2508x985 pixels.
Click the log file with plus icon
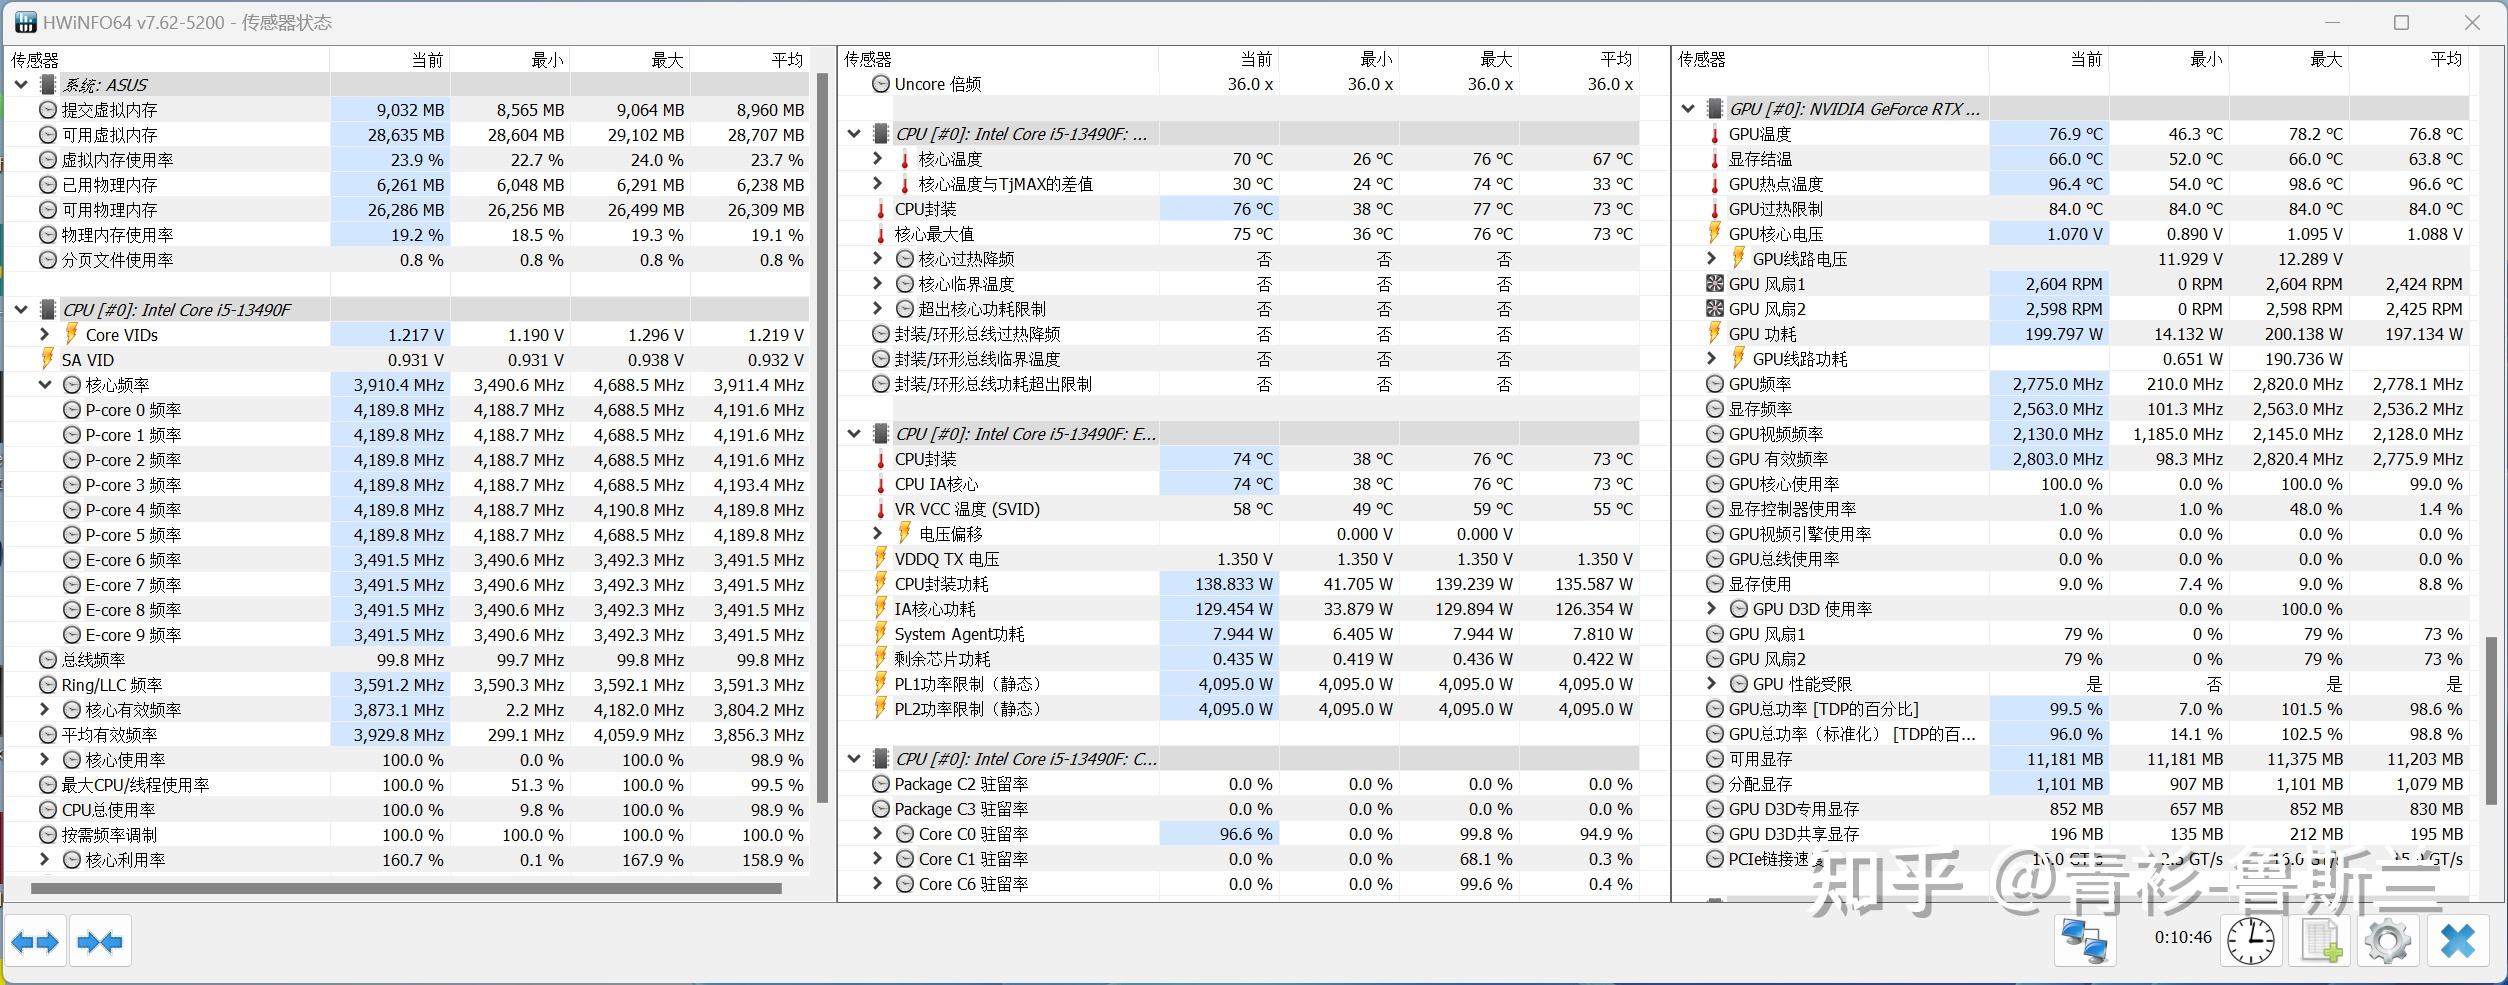click(x=2320, y=941)
